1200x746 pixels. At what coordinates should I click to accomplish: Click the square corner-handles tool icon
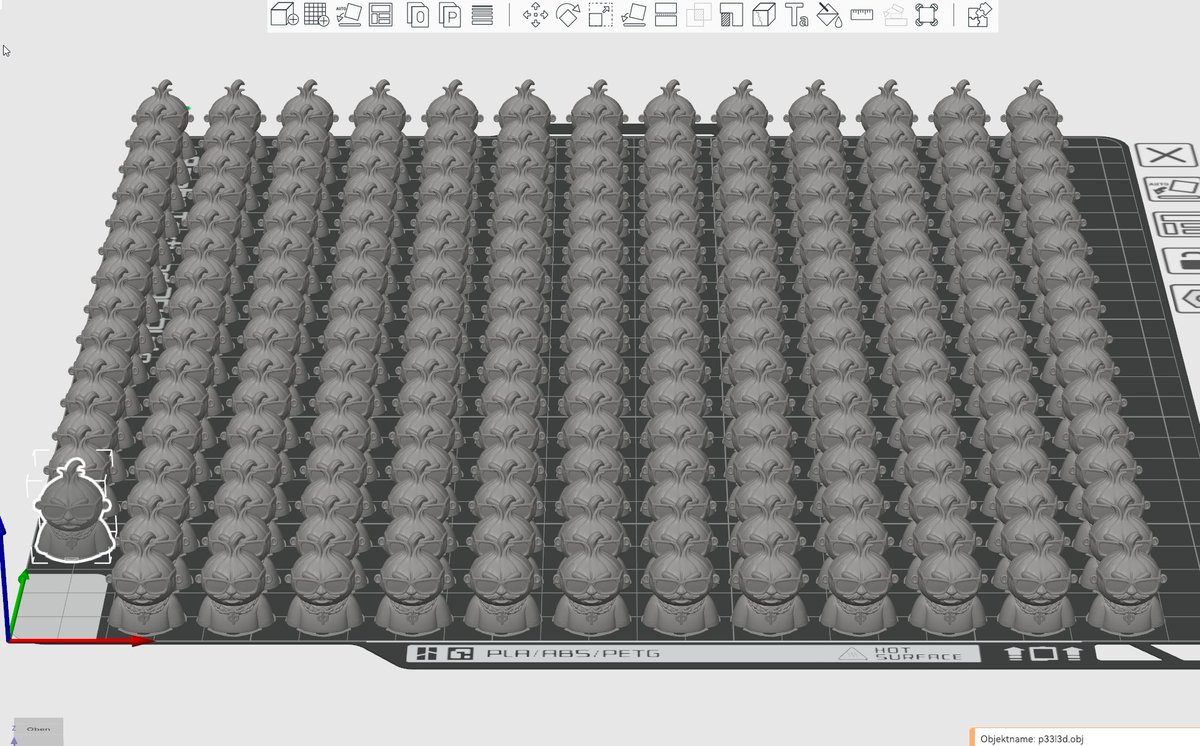pyautogui.click(x=927, y=15)
